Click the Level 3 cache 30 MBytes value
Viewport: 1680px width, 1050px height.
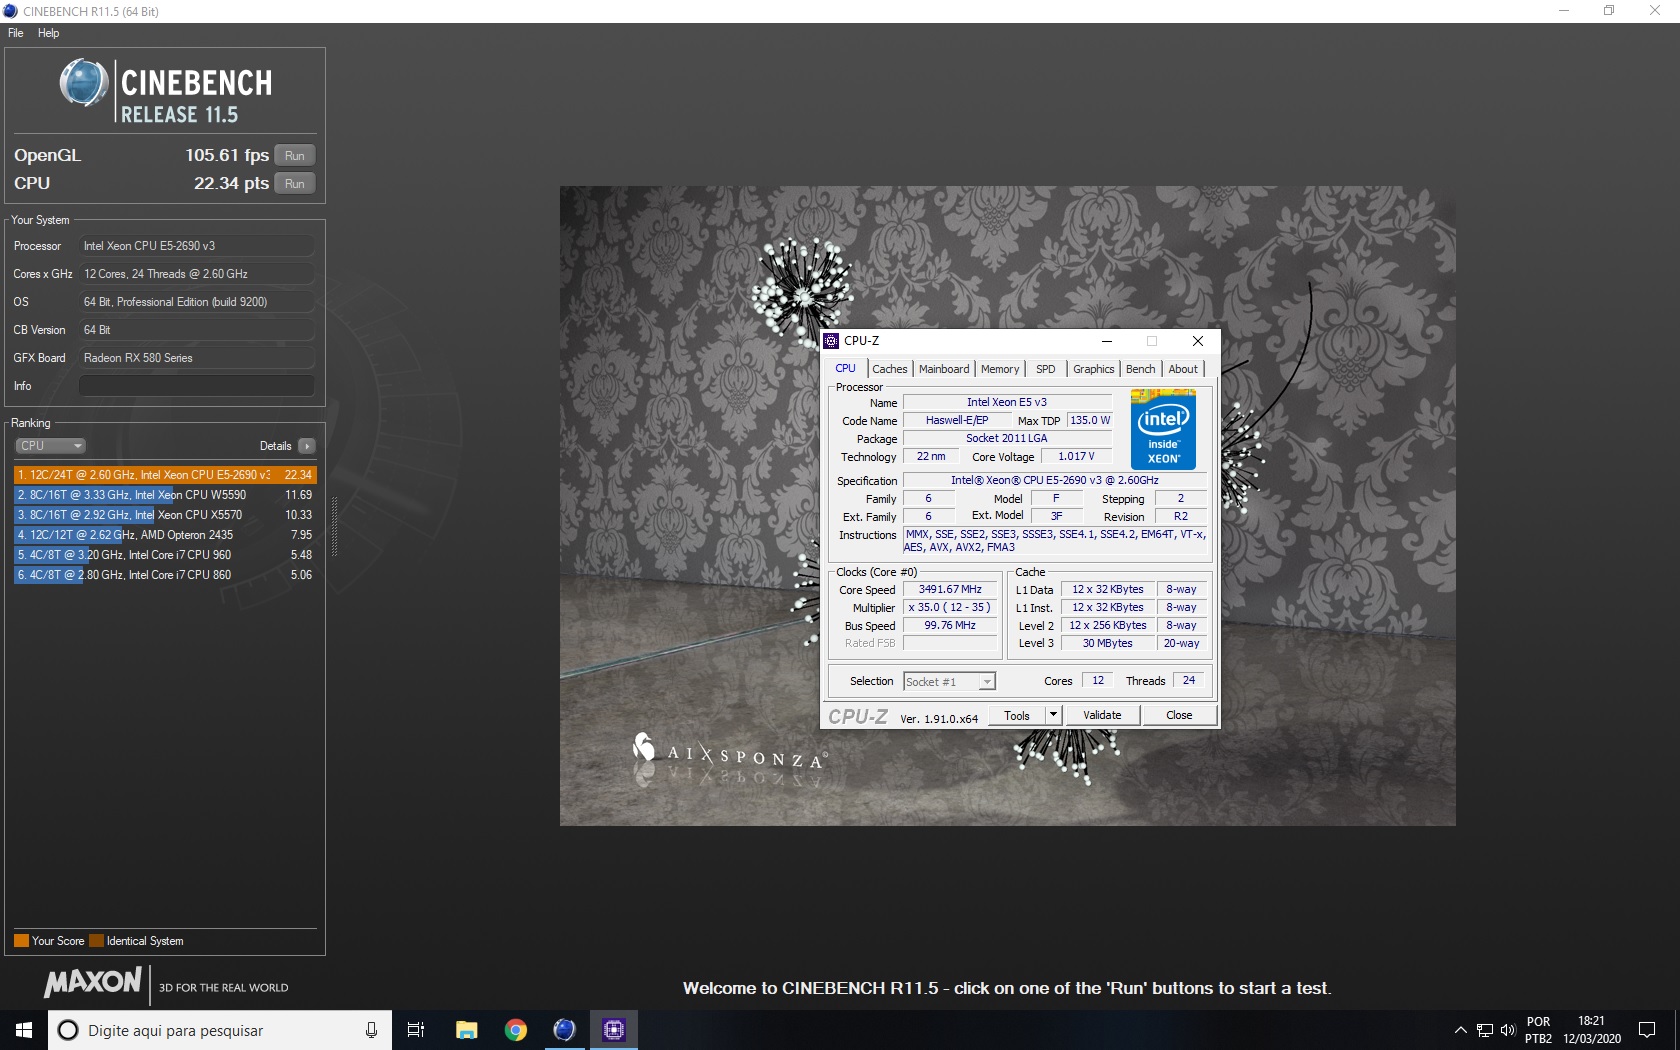coord(1108,644)
